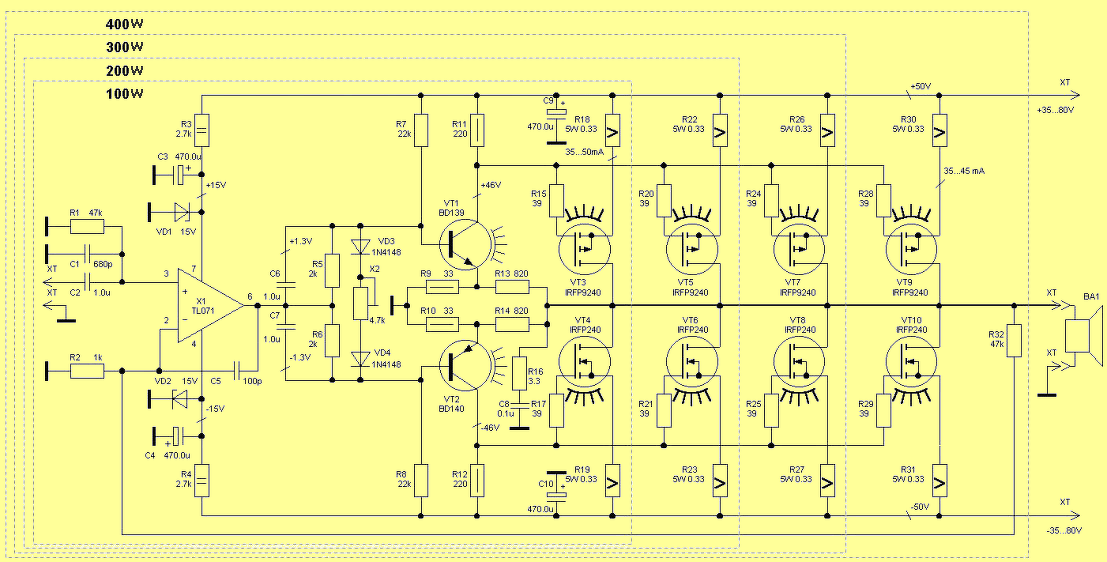The image size is (1107, 562).
Task: Click the VT8 MOSFET symbol
Action: 799,361
